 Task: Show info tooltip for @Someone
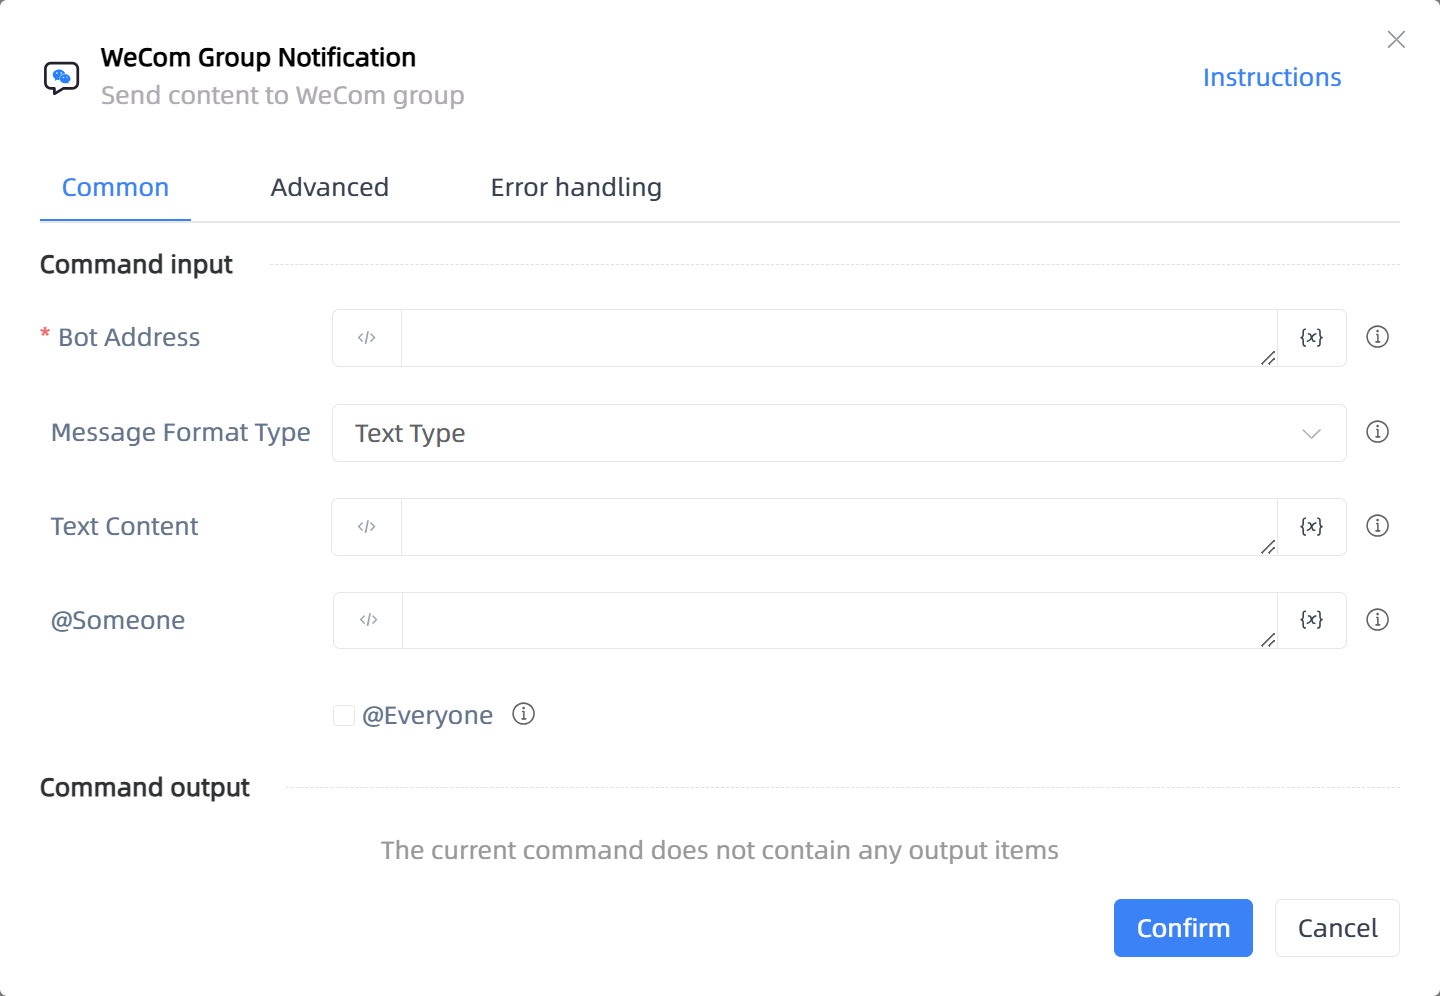(1378, 620)
